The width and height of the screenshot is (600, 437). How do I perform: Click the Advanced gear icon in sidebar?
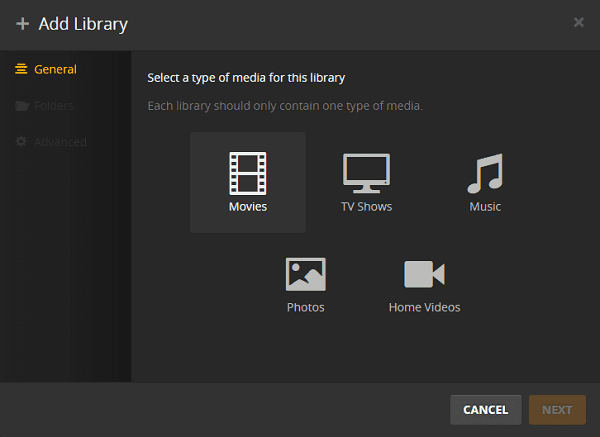click(x=21, y=142)
